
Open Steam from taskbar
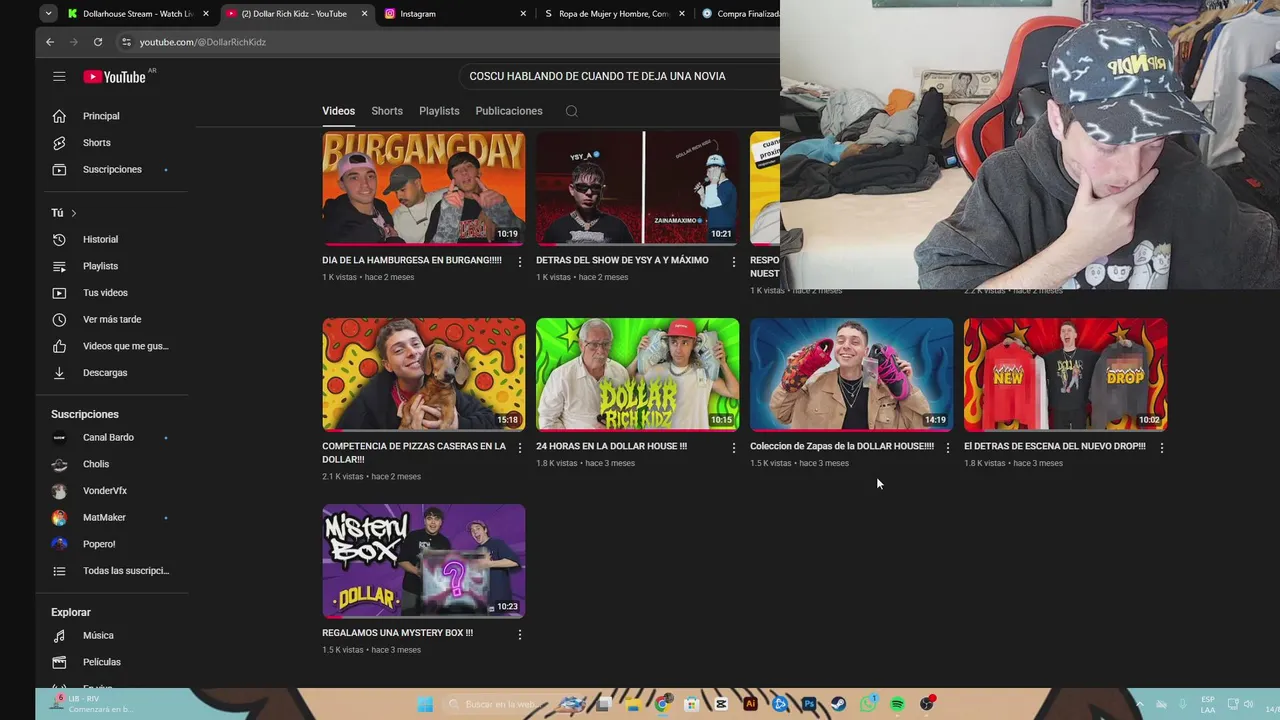coord(838,704)
